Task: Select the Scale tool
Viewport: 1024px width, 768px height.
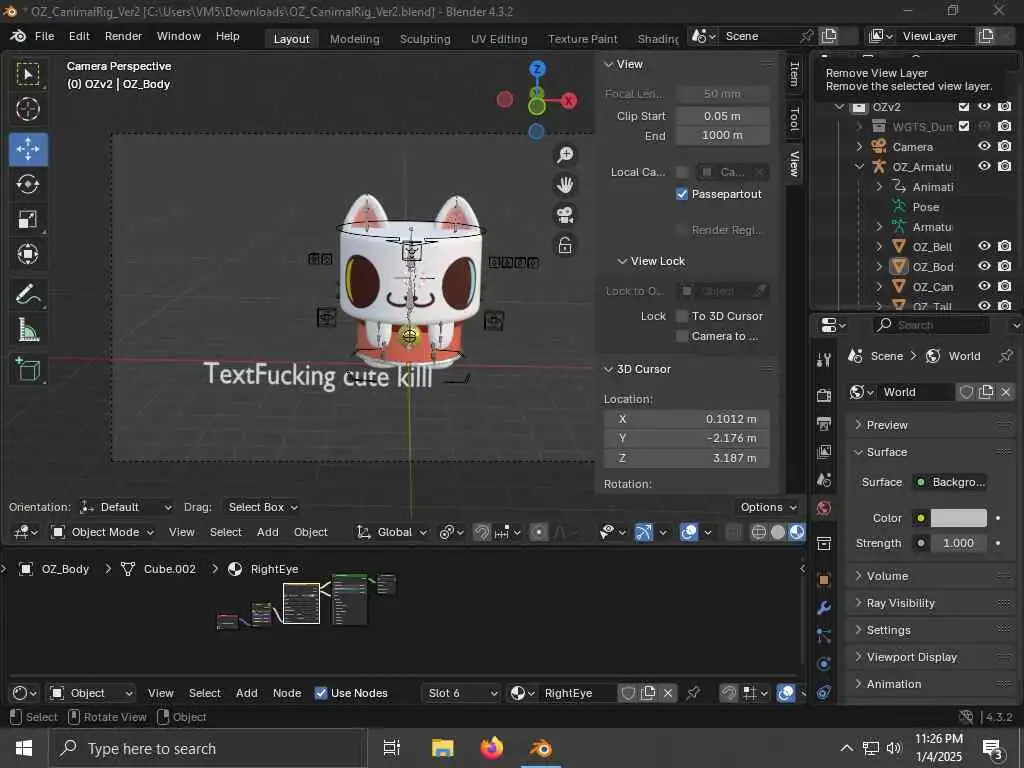Action: (x=28, y=219)
